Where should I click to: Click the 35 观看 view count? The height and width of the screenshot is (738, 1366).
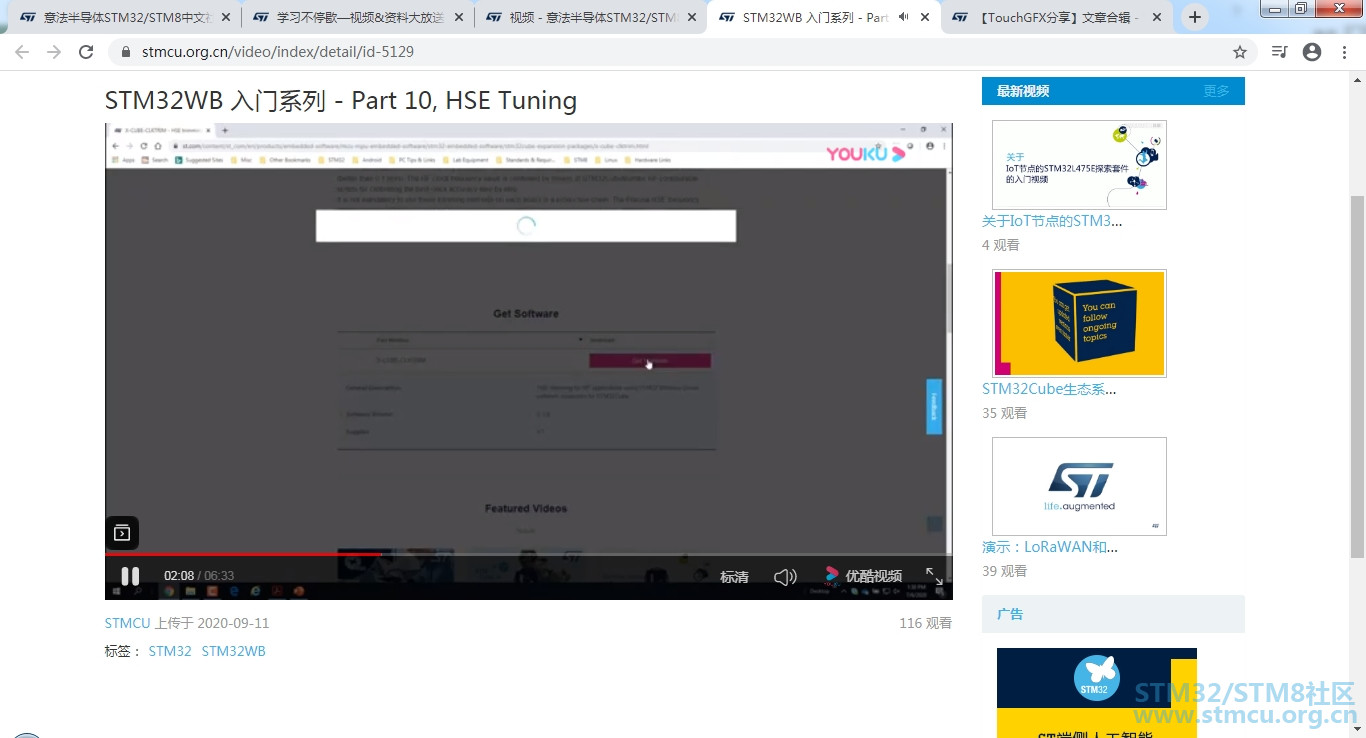point(1004,413)
